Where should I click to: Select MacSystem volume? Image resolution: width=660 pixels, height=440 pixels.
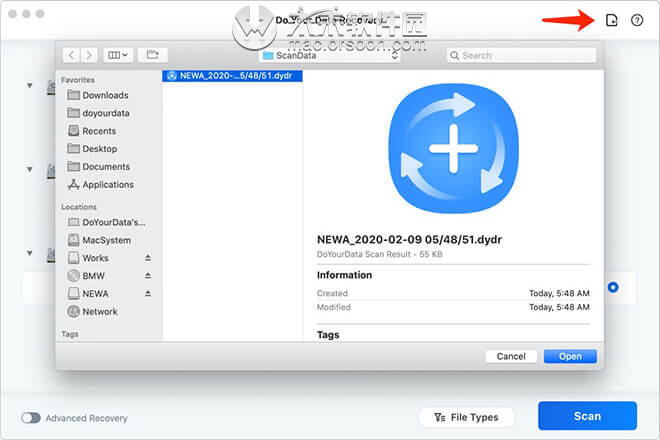tap(106, 240)
